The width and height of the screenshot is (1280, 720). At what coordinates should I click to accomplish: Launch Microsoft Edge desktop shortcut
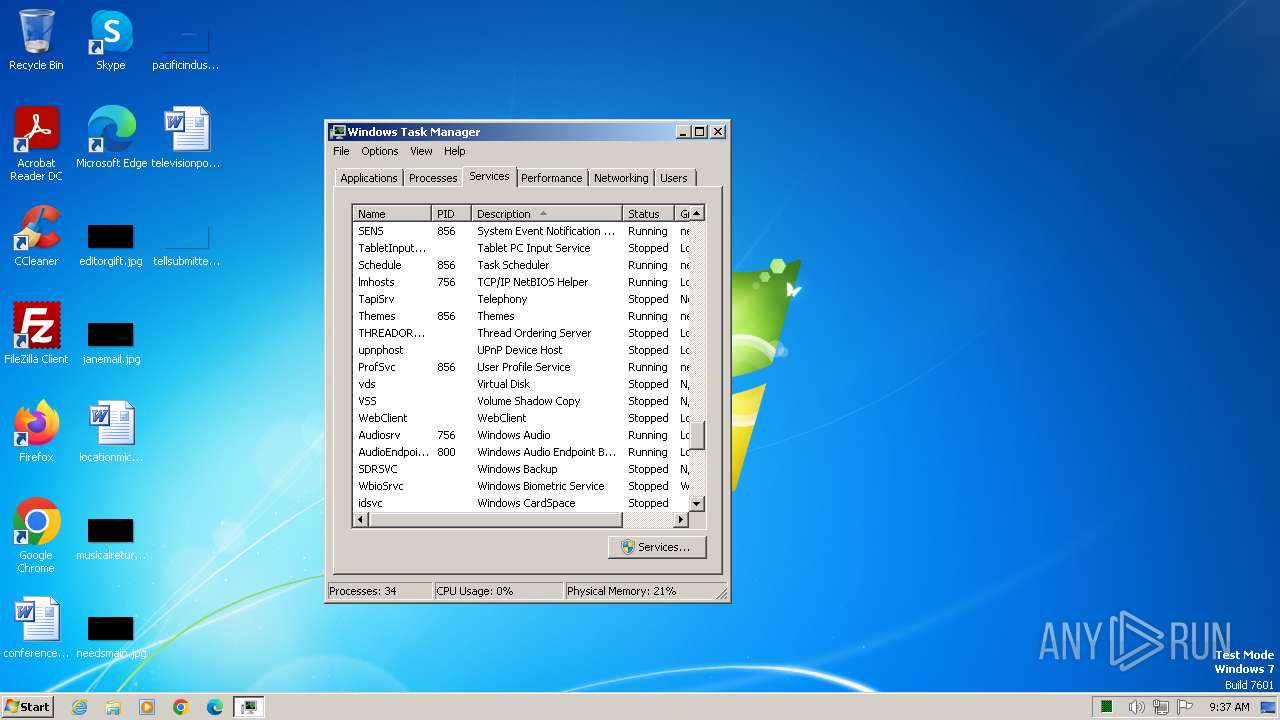[x=111, y=137]
